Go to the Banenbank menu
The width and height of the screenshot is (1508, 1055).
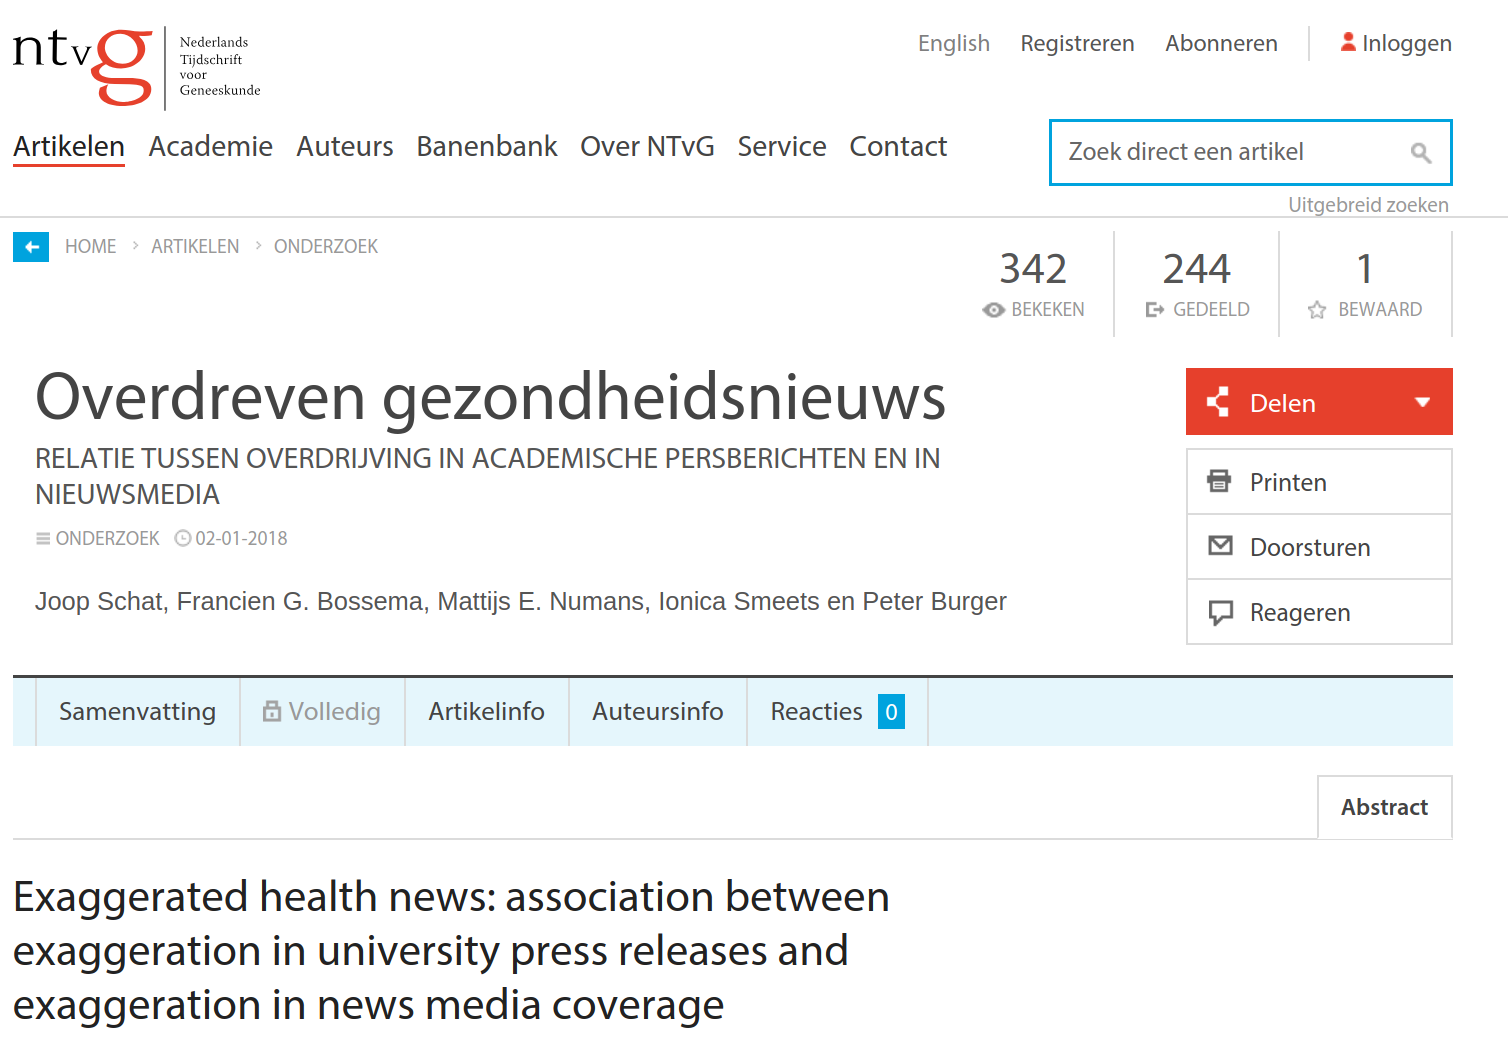pos(486,147)
